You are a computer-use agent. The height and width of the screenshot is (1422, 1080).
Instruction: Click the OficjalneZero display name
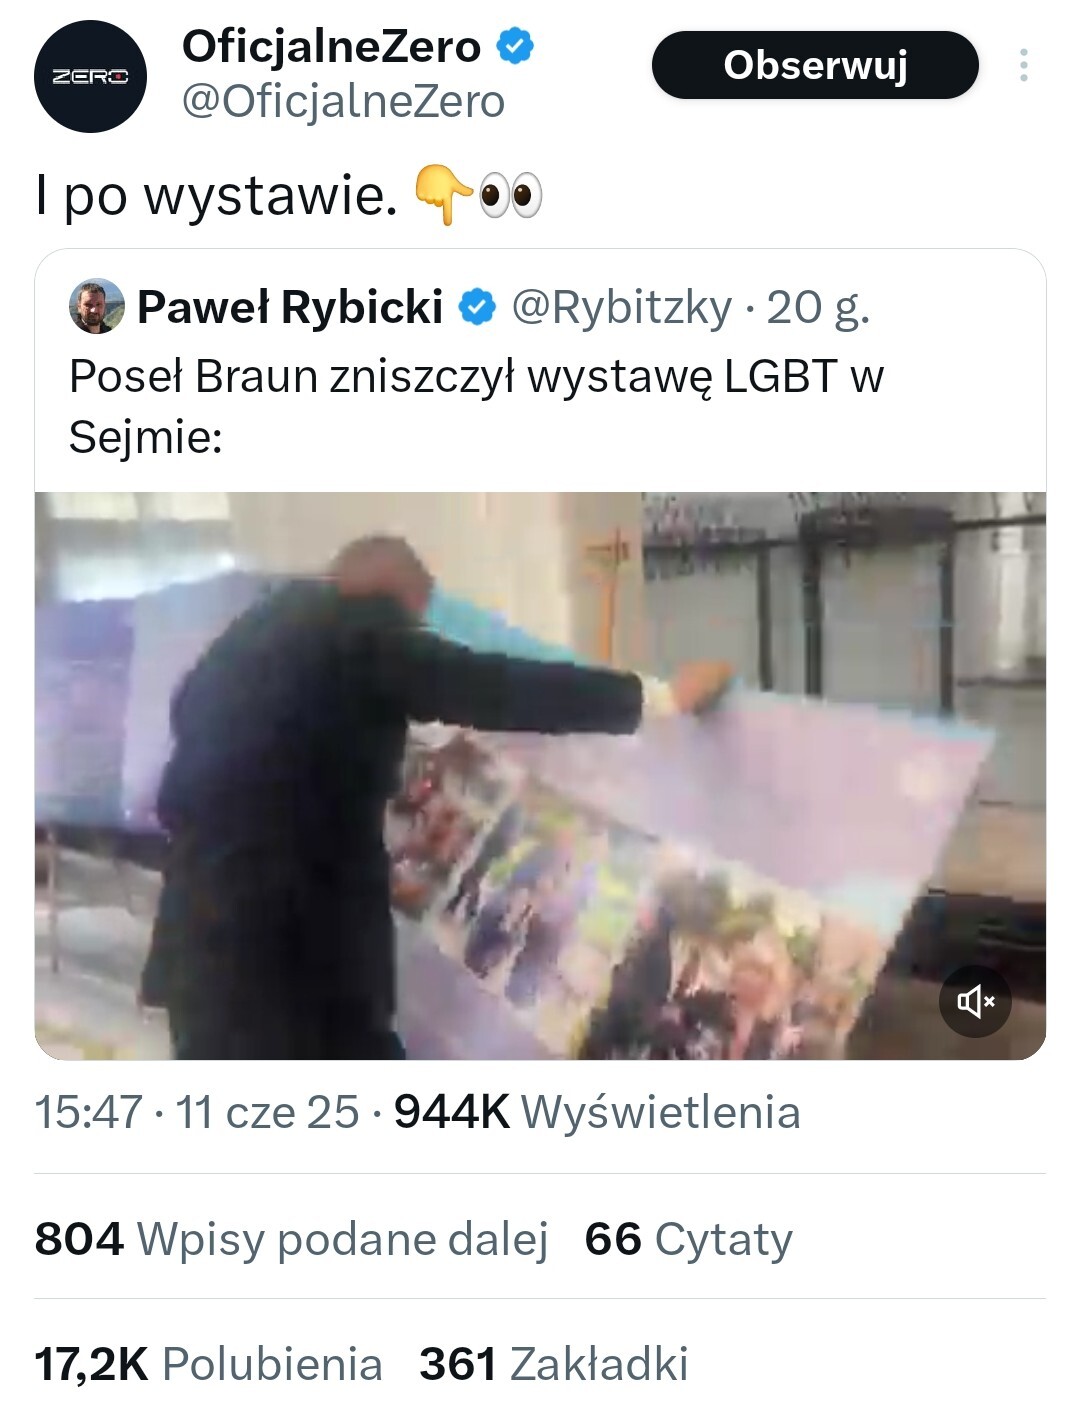(331, 47)
